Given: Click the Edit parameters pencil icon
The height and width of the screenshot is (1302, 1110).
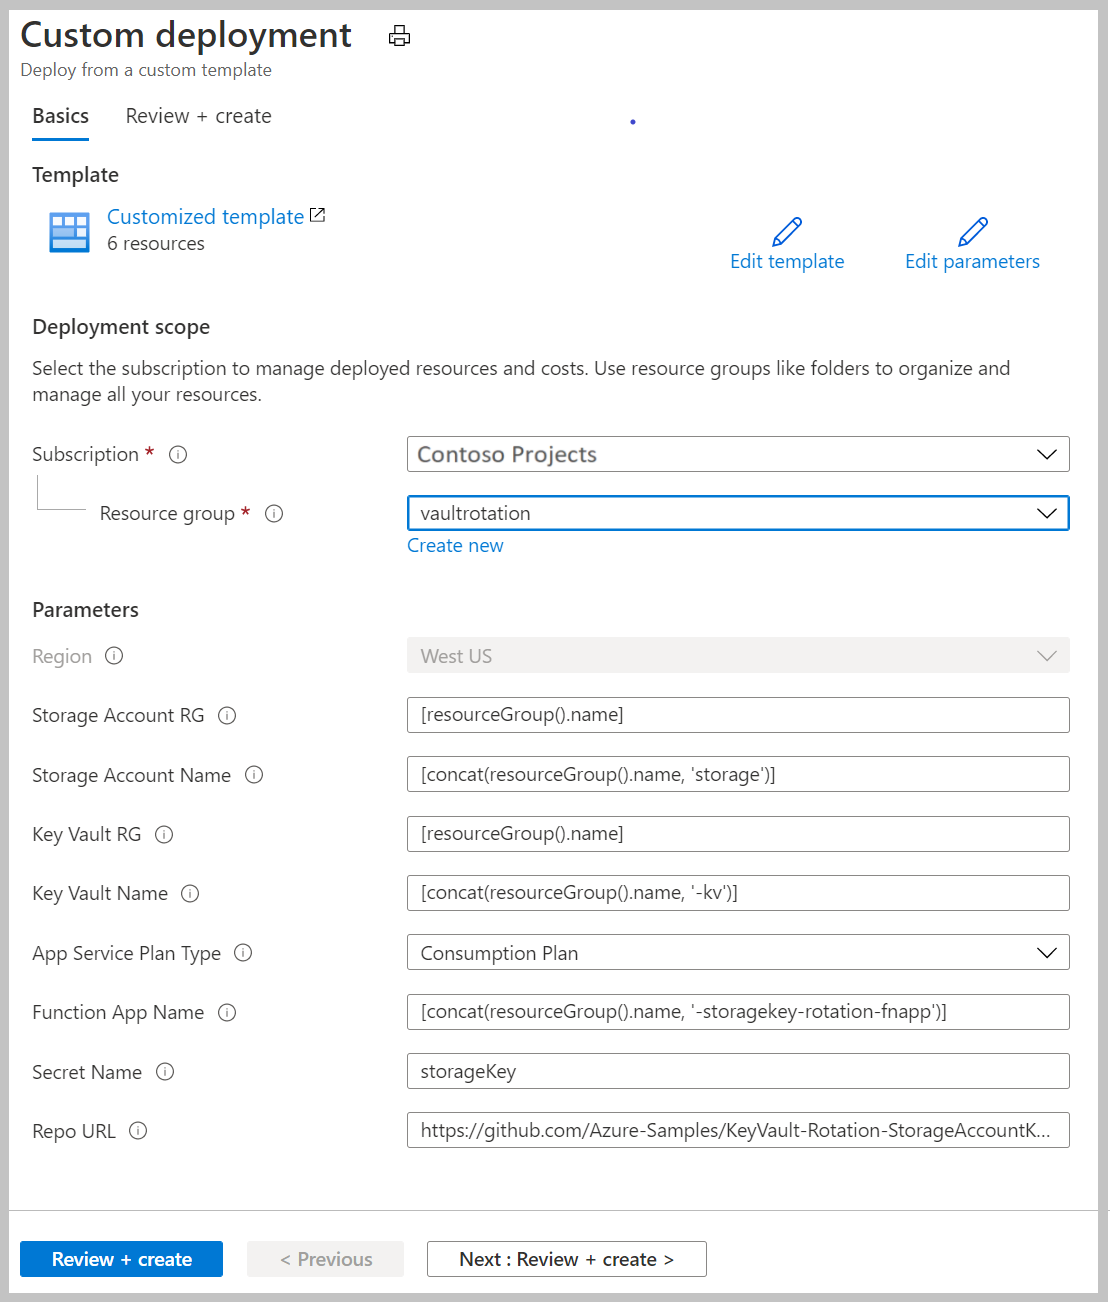Looking at the screenshot, I should coord(971,230).
